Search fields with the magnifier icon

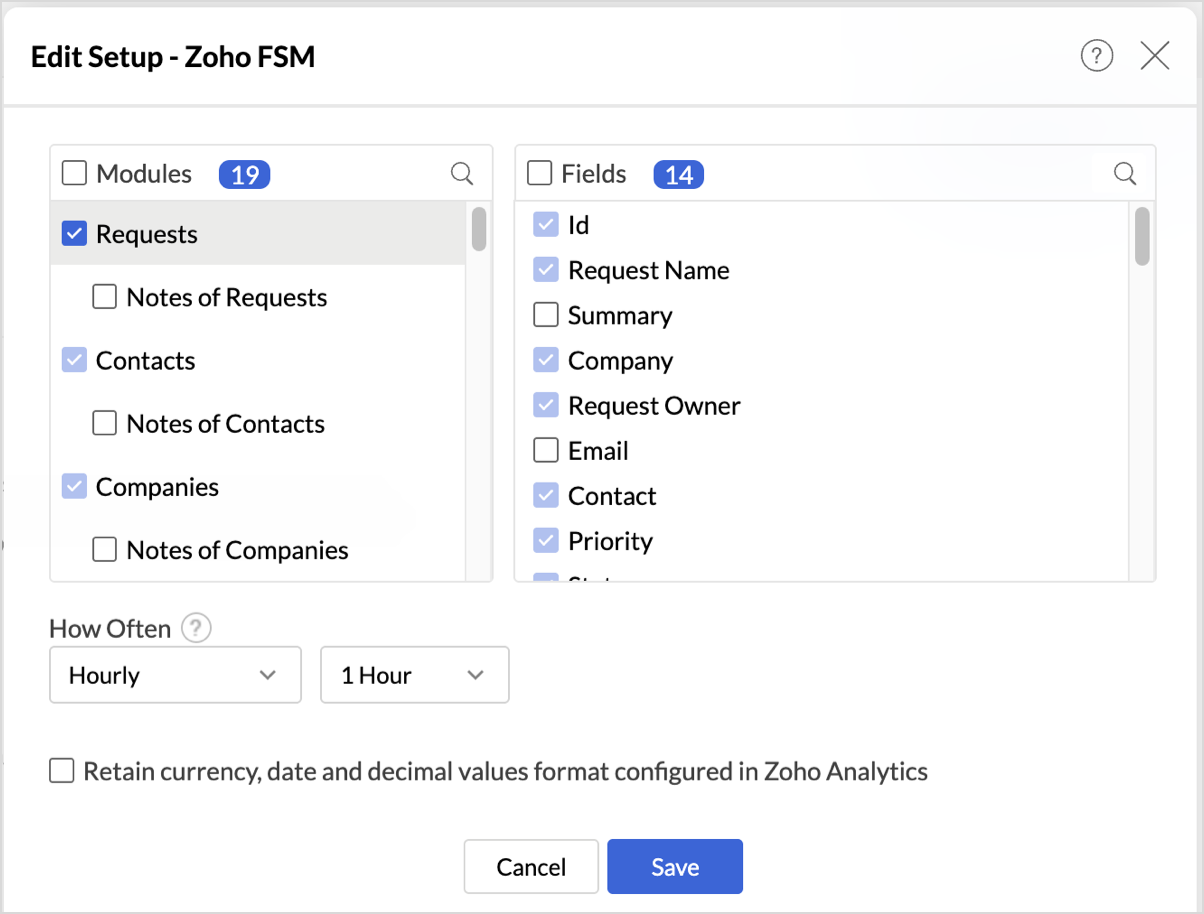tap(1125, 174)
